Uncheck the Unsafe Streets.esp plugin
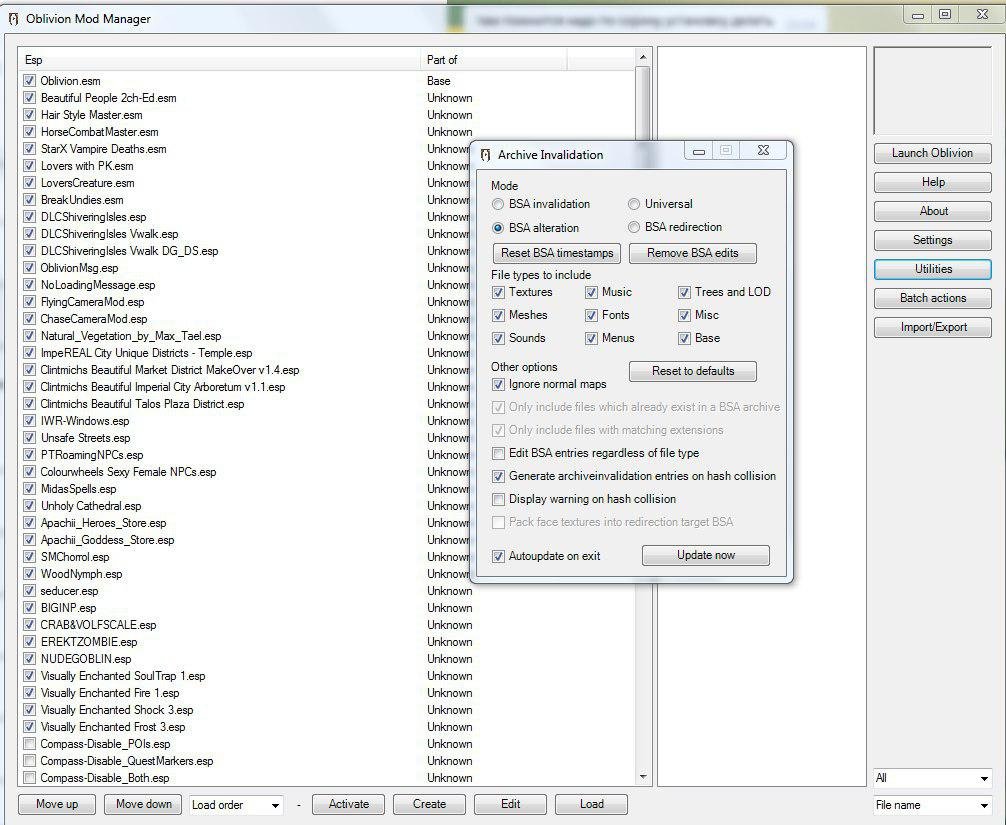The width and height of the screenshot is (1006, 825). click(29, 438)
